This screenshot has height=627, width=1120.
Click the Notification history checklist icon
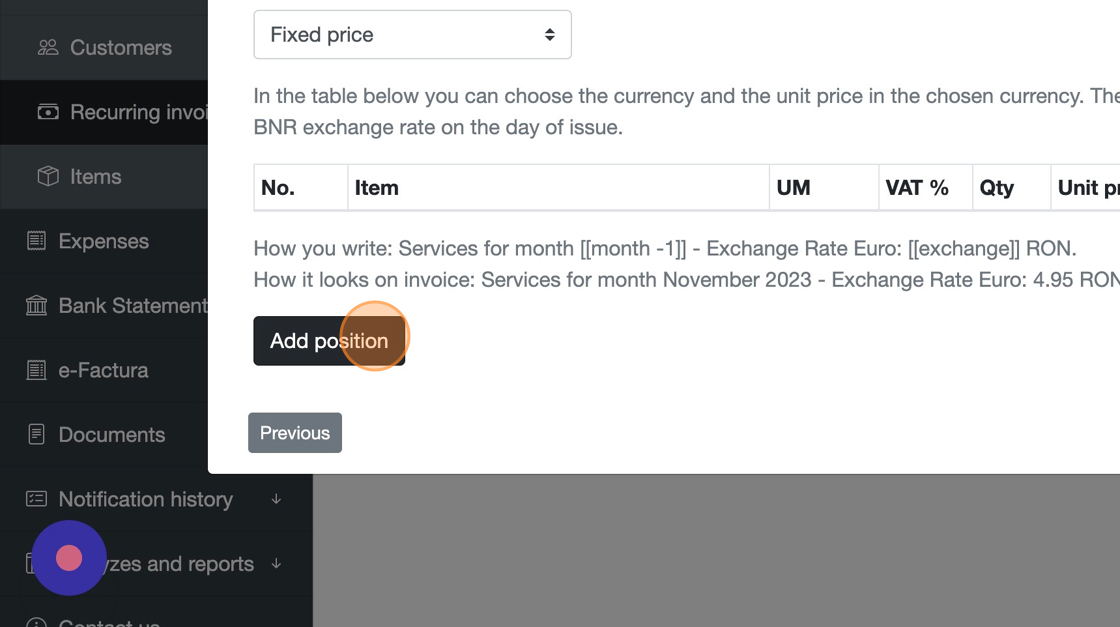(36, 499)
